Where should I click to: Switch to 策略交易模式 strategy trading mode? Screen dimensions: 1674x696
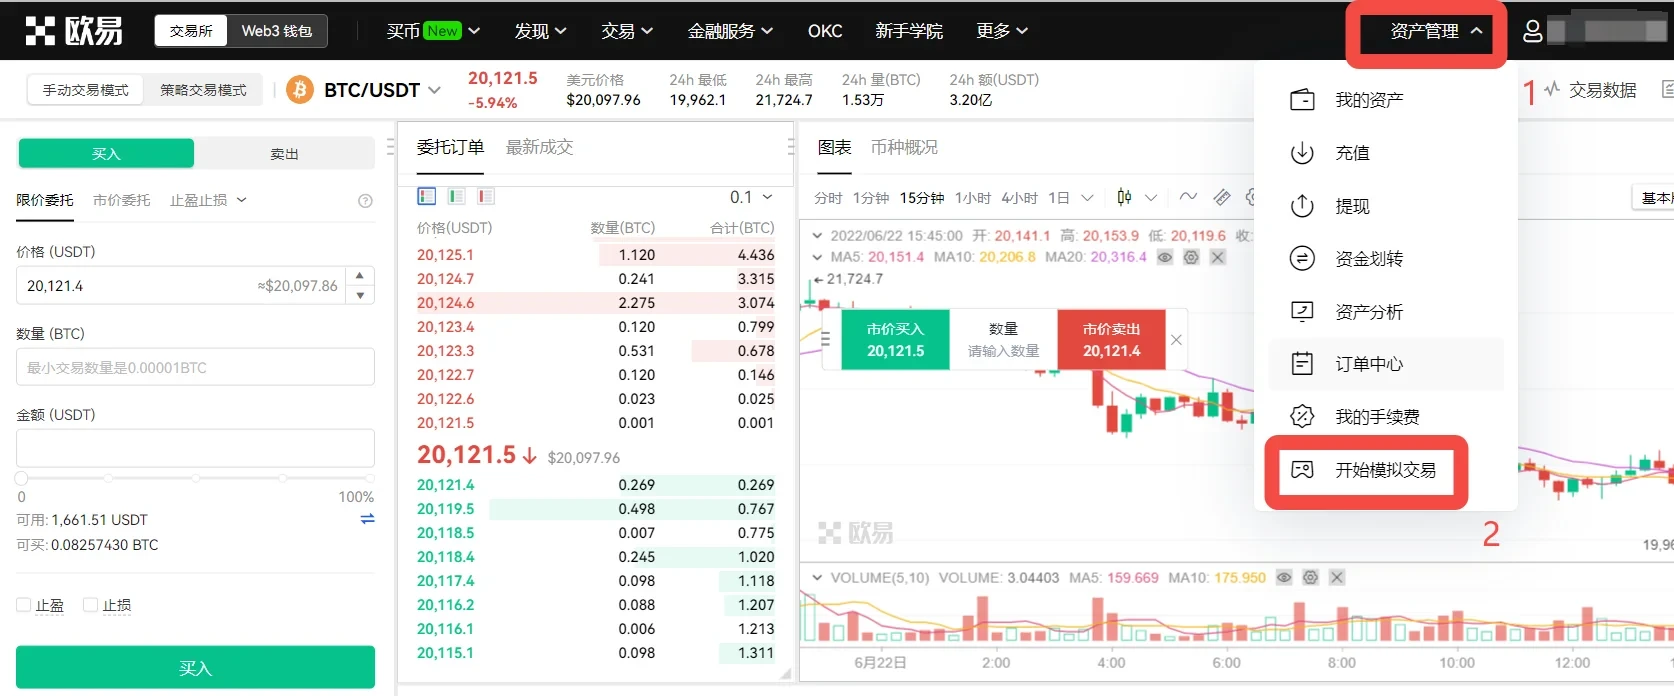203,90
